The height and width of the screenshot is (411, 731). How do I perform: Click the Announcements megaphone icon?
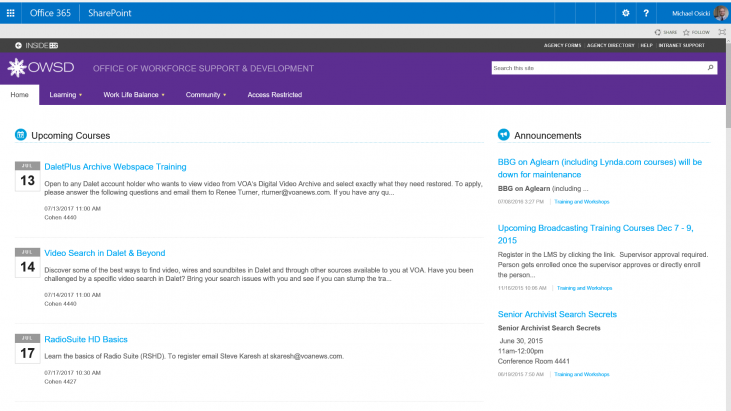point(503,135)
